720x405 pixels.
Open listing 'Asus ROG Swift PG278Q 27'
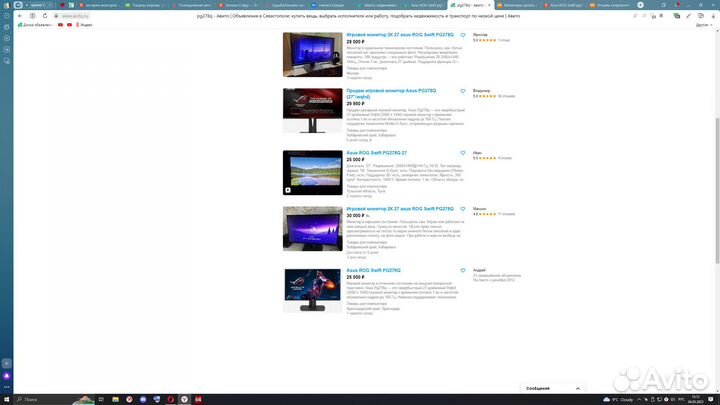[x=376, y=153]
